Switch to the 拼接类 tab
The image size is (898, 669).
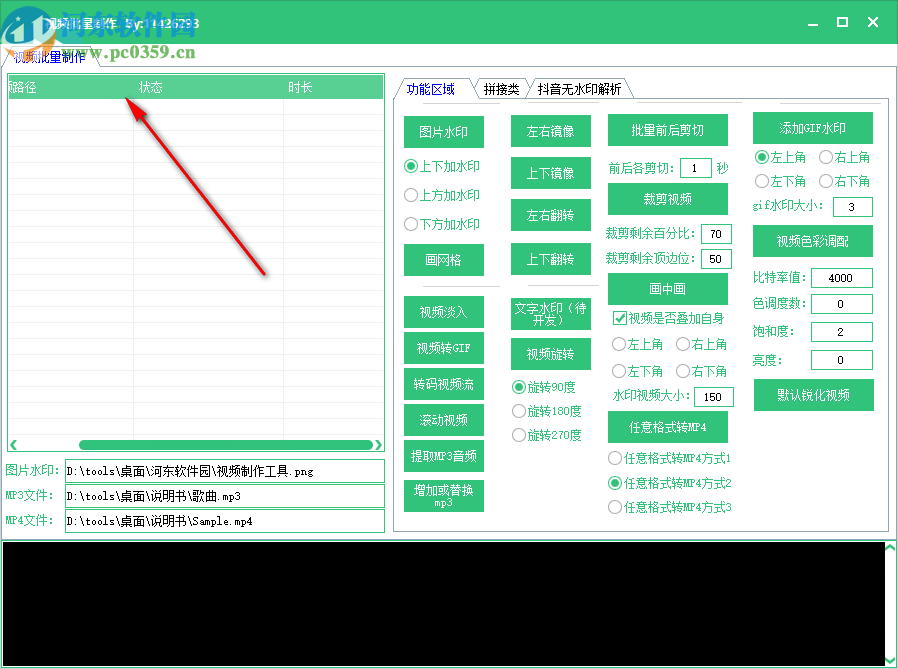pos(502,89)
